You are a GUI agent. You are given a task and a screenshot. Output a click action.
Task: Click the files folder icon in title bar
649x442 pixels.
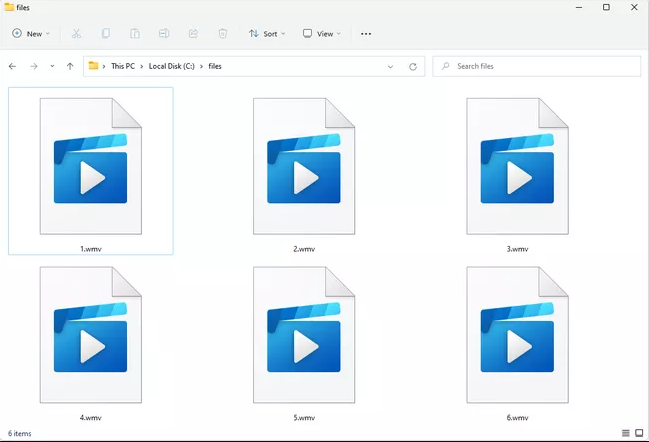(x=9, y=7)
